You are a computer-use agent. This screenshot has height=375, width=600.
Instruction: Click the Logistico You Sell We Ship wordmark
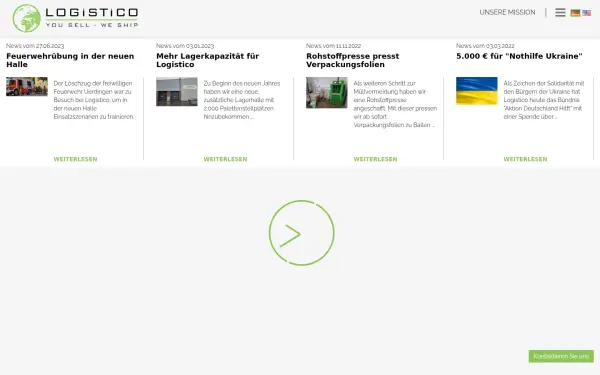(x=92, y=18)
